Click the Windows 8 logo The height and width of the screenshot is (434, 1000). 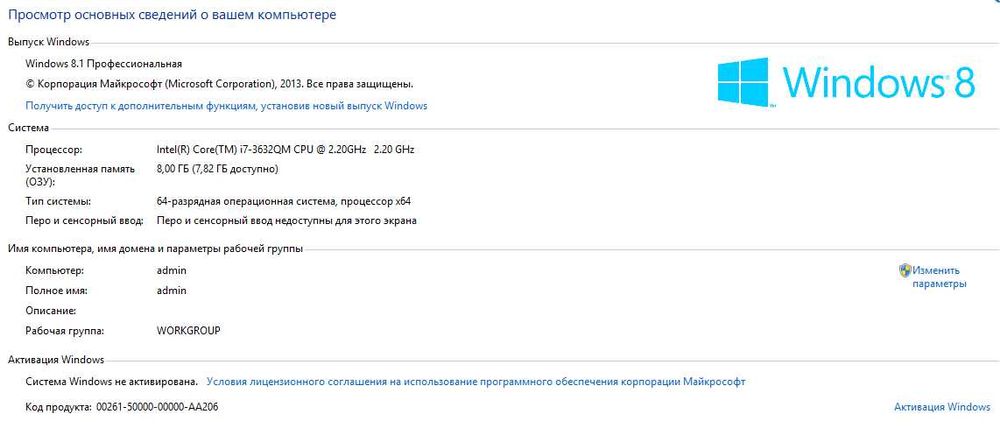click(x=845, y=82)
